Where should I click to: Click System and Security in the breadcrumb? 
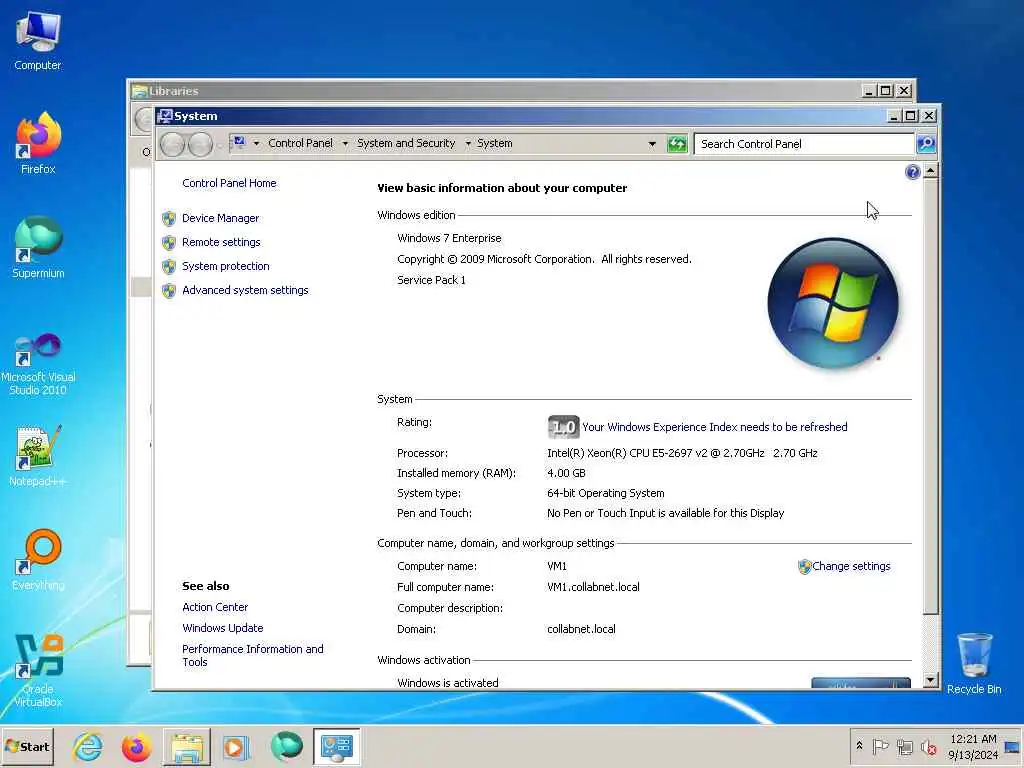click(406, 143)
